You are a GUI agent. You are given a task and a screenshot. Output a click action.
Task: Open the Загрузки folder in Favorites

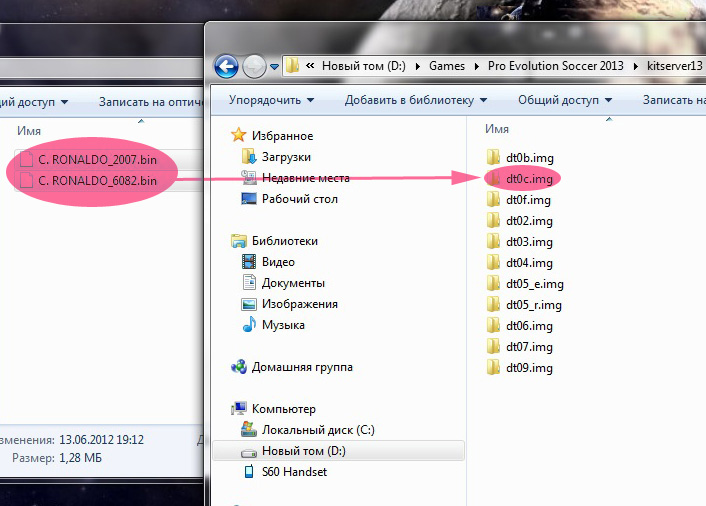[x=286, y=157]
